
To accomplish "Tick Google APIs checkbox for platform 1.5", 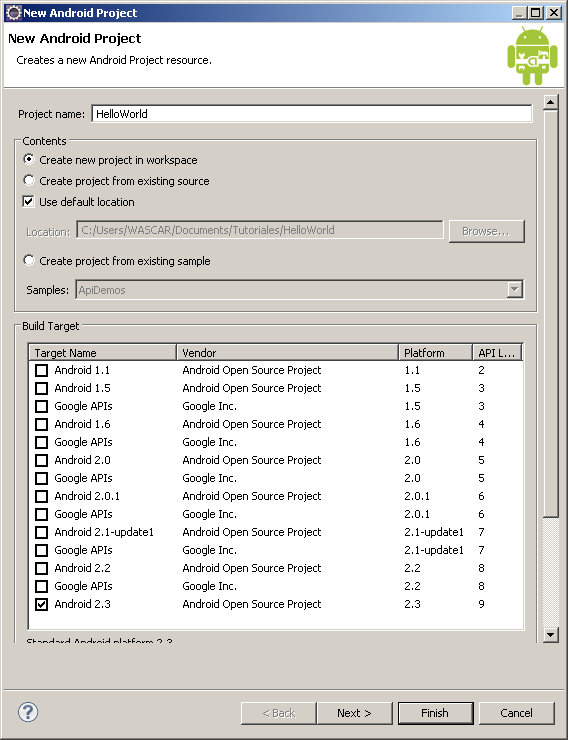I will (x=42, y=406).
